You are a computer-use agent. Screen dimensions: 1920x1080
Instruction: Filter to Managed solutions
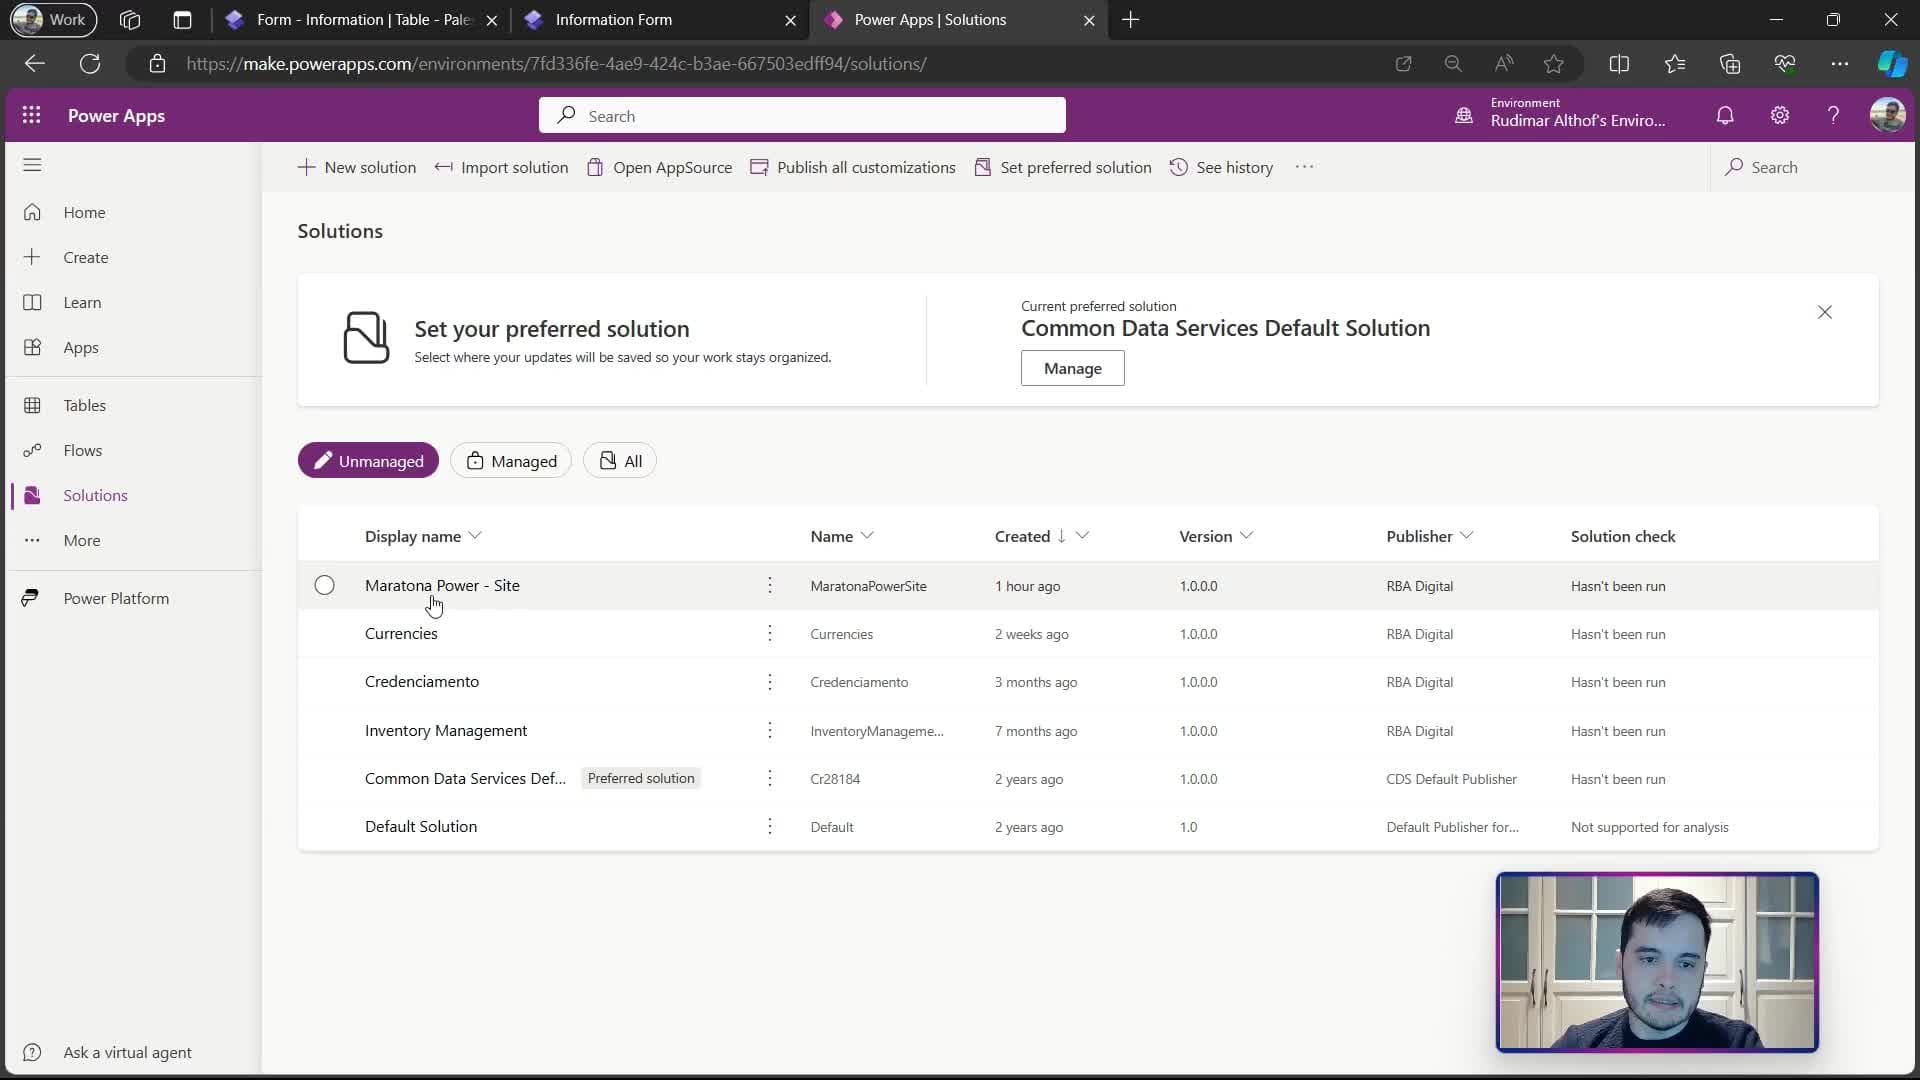[x=511, y=461]
